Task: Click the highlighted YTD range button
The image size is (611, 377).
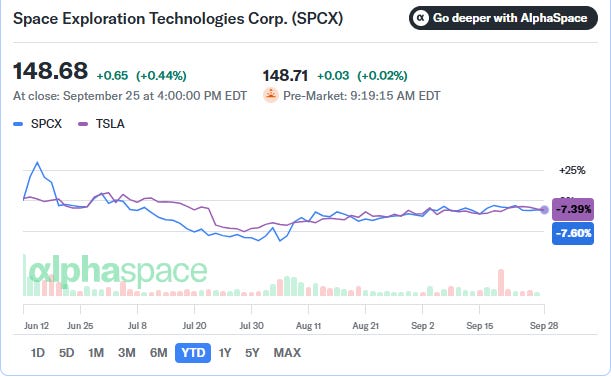Action: click(x=193, y=353)
